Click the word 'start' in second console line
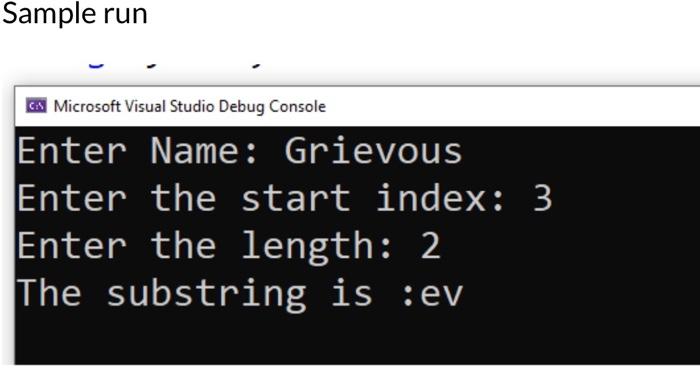 click(296, 198)
